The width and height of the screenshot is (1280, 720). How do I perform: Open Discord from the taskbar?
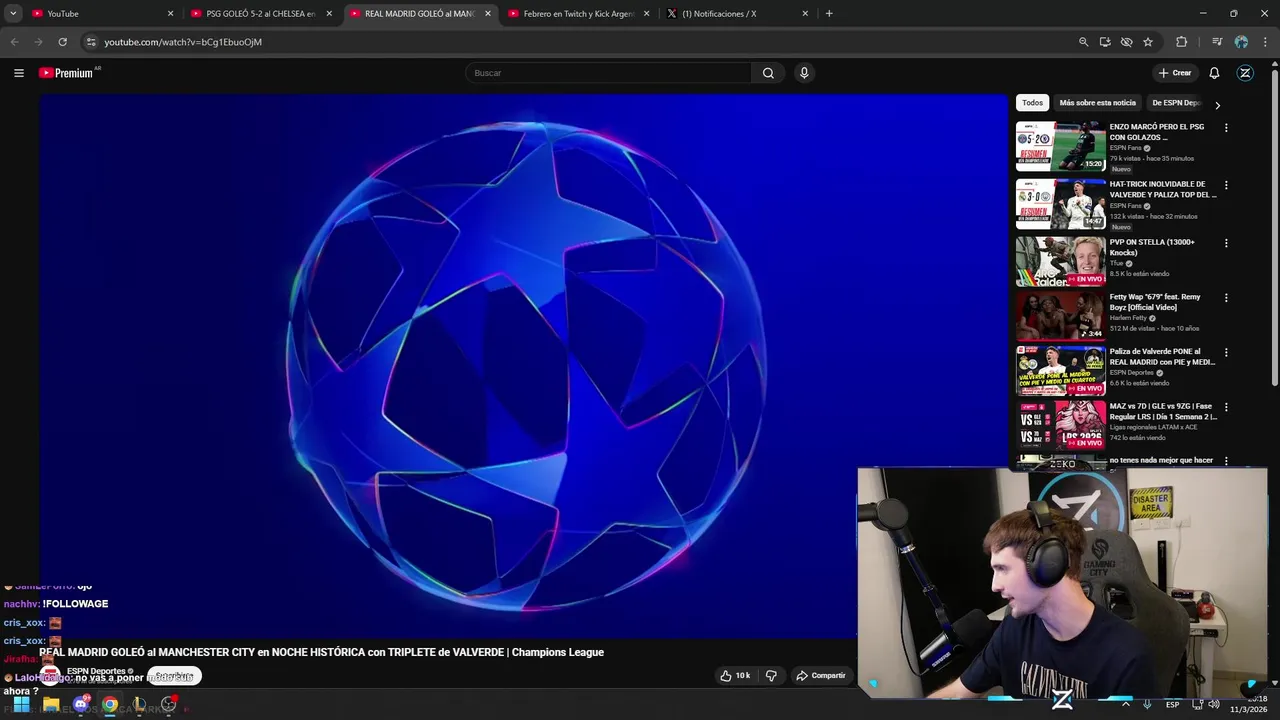click(x=81, y=705)
